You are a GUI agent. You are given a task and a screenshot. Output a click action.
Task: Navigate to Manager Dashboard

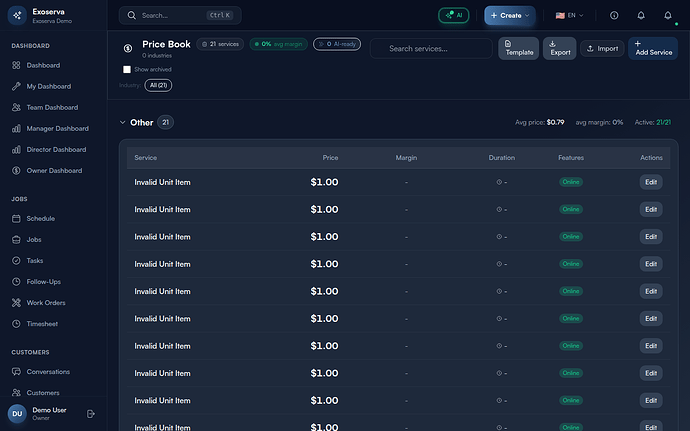point(57,128)
